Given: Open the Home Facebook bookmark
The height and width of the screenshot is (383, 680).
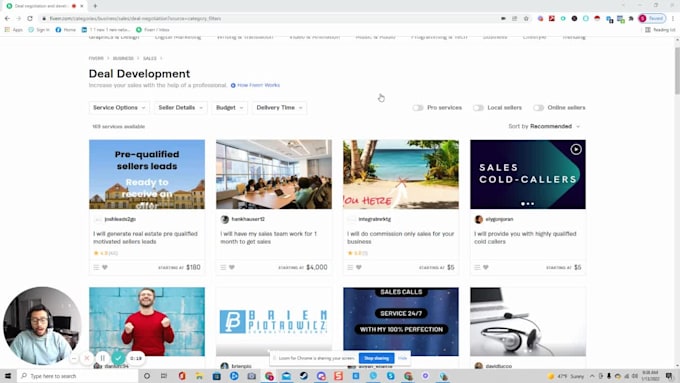Looking at the screenshot, I should (x=65, y=30).
